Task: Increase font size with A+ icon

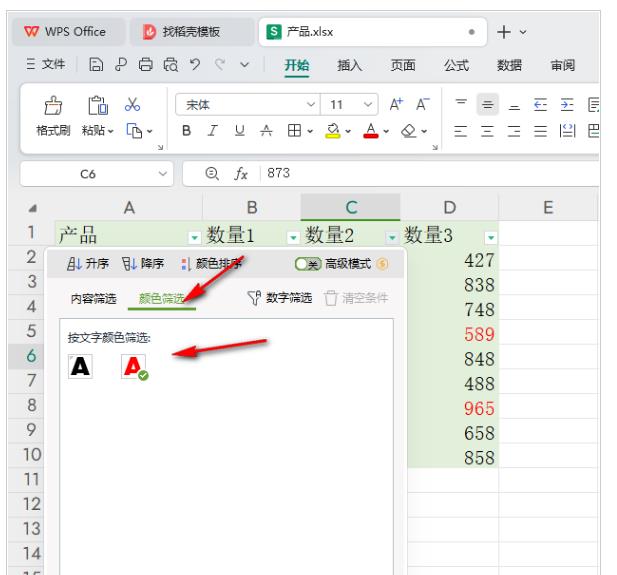Action: click(396, 104)
